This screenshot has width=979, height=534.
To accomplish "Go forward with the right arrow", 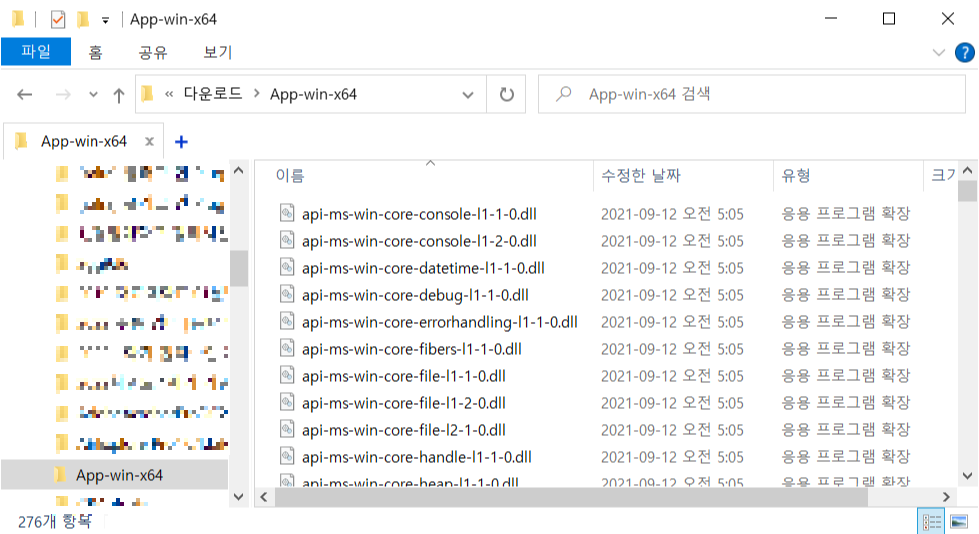I will [63, 95].
